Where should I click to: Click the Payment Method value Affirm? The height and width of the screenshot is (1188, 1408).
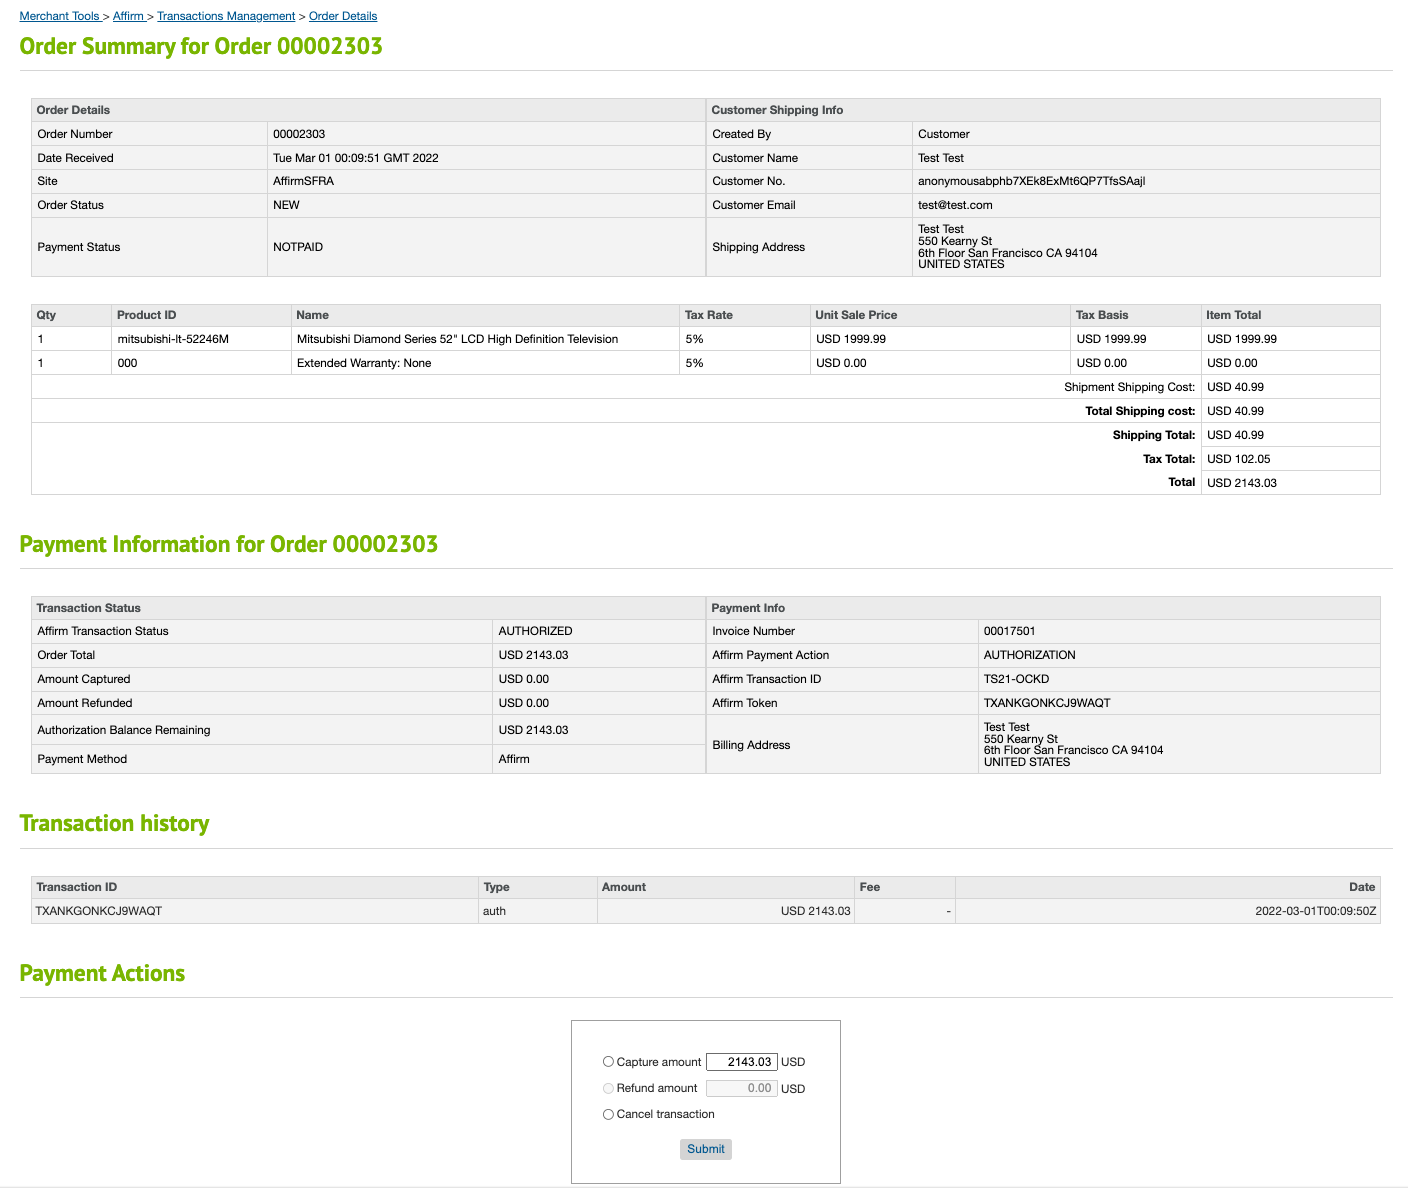514,759
